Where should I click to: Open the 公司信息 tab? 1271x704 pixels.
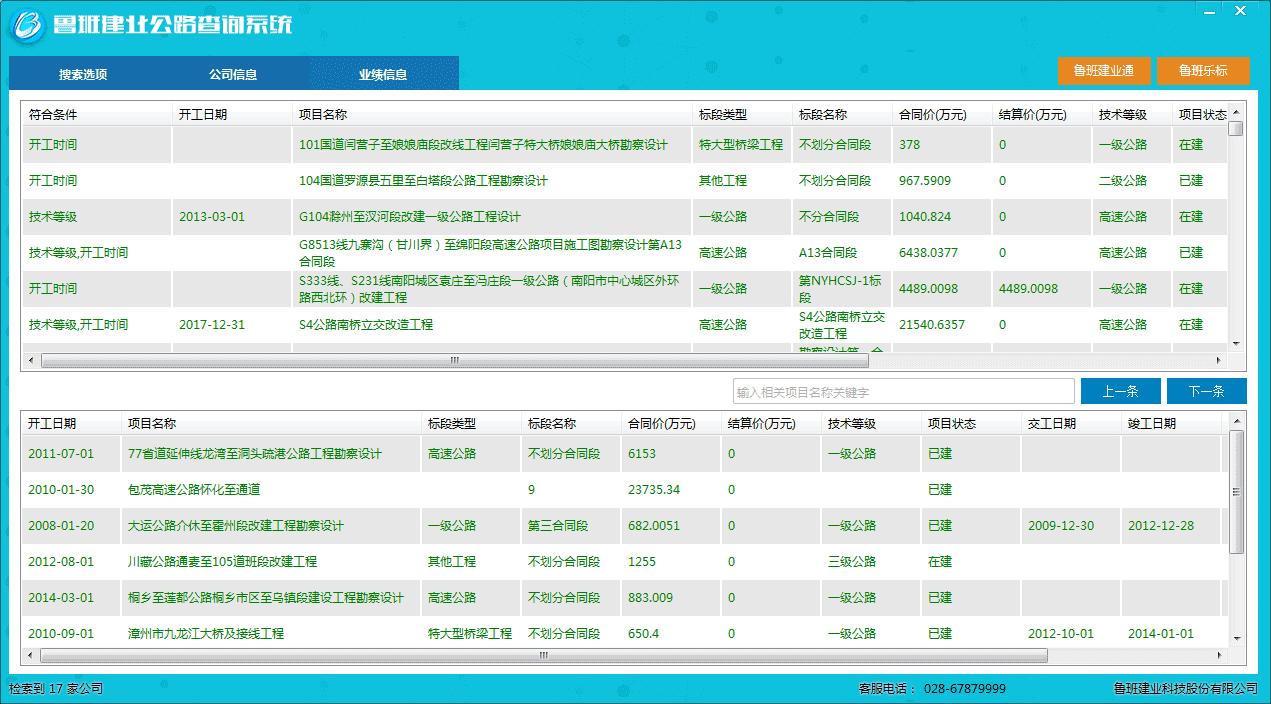[233, 74]
